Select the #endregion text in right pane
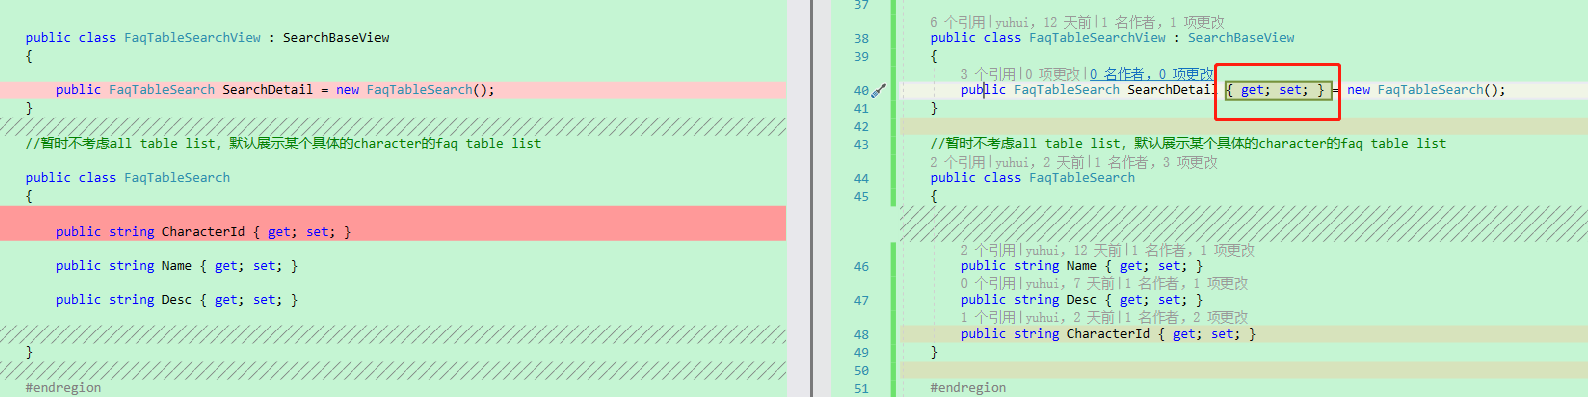The image size is (1588, 397). click(x=968, y=388)
